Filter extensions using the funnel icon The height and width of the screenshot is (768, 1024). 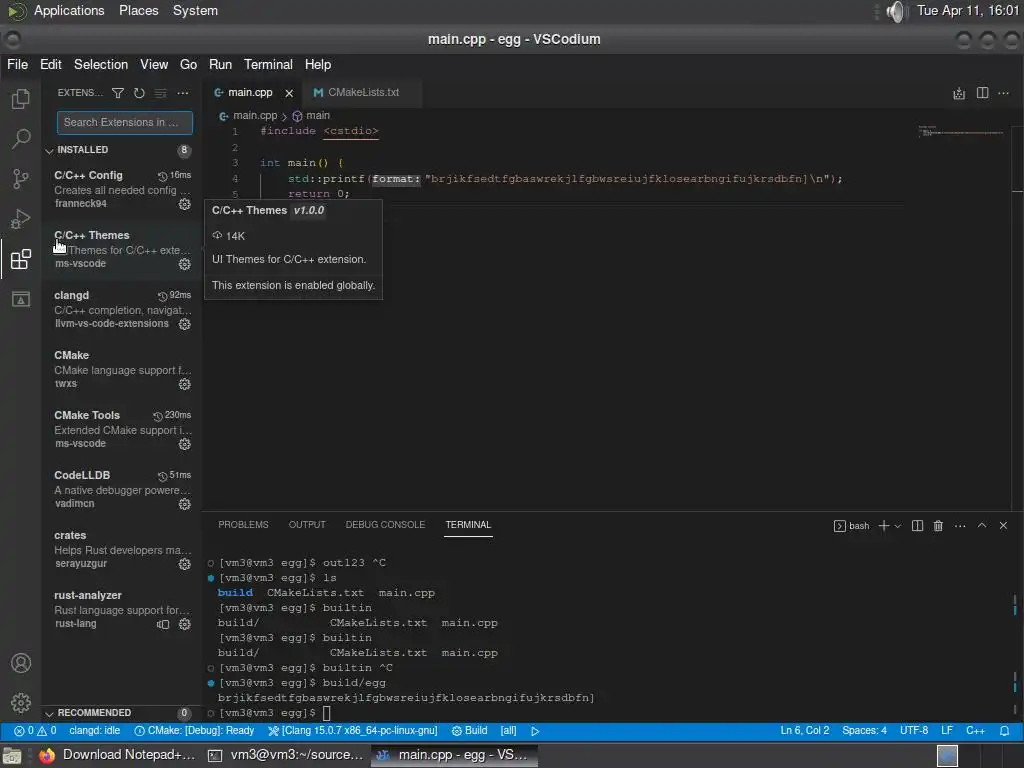118,93
